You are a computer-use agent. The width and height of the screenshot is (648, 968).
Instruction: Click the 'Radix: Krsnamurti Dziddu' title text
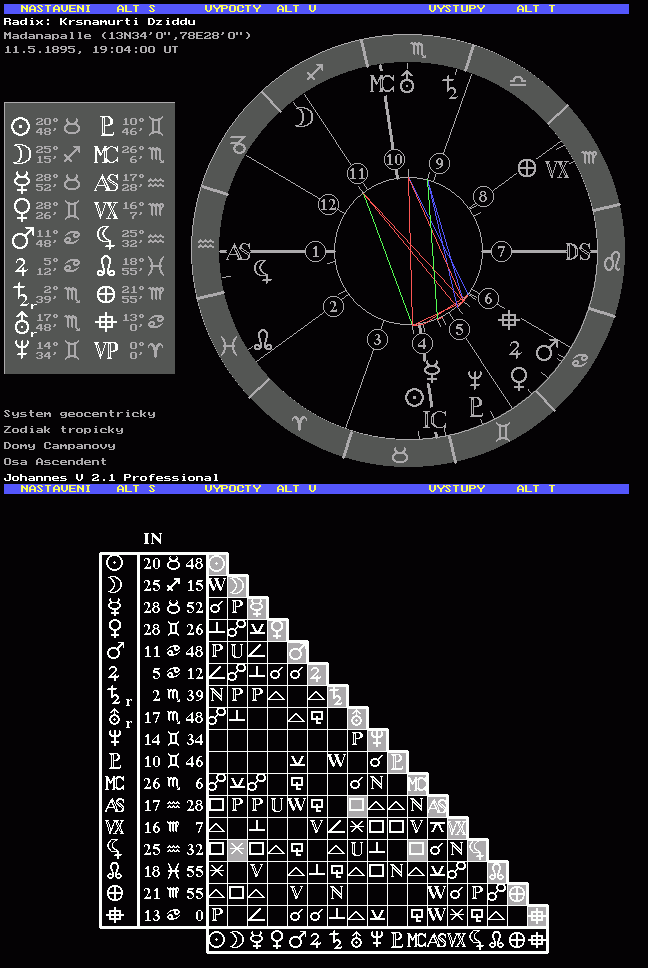click(100, 21)
